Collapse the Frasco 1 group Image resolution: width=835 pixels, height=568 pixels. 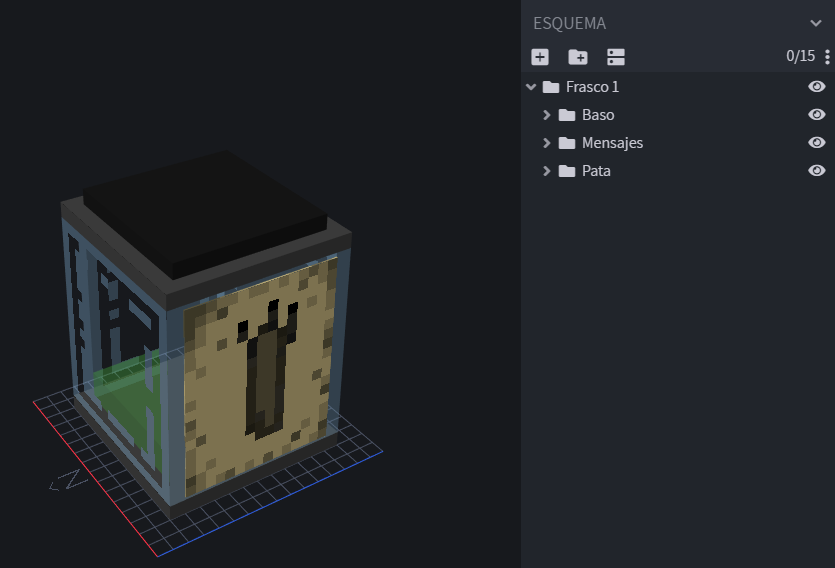(531, 87)
